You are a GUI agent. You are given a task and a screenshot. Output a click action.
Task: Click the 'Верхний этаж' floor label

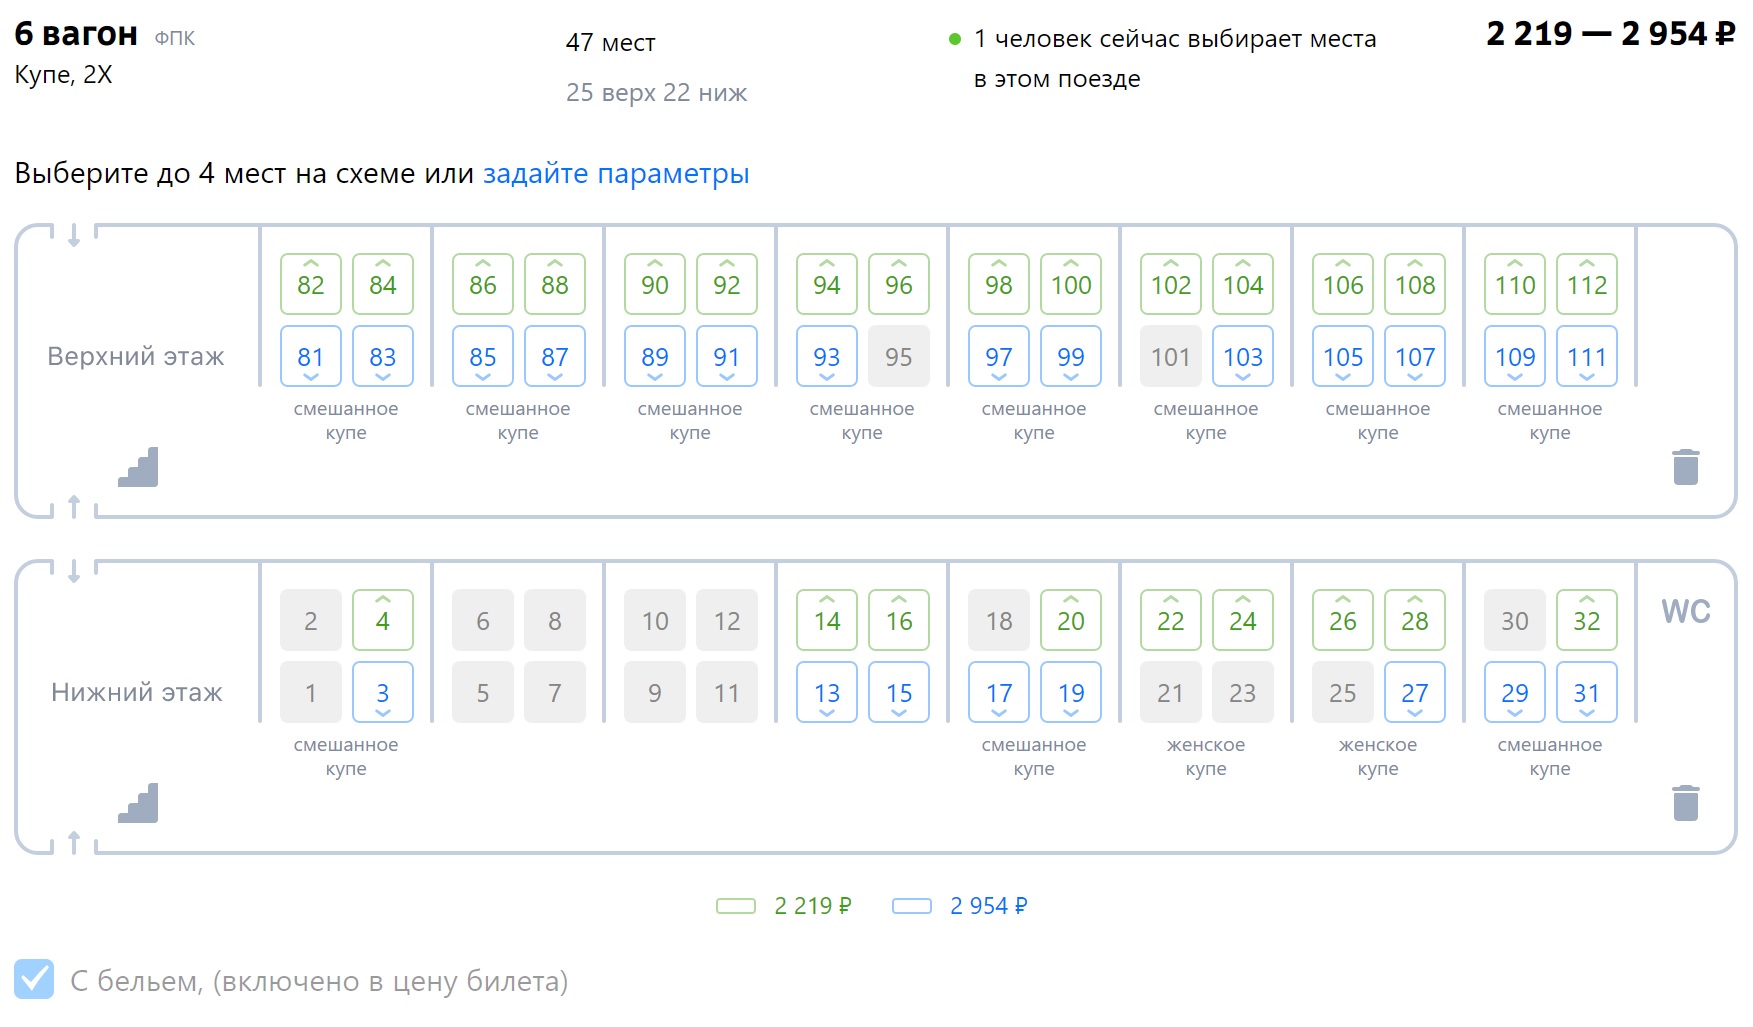pyautogui.click(x=136, y=356)
